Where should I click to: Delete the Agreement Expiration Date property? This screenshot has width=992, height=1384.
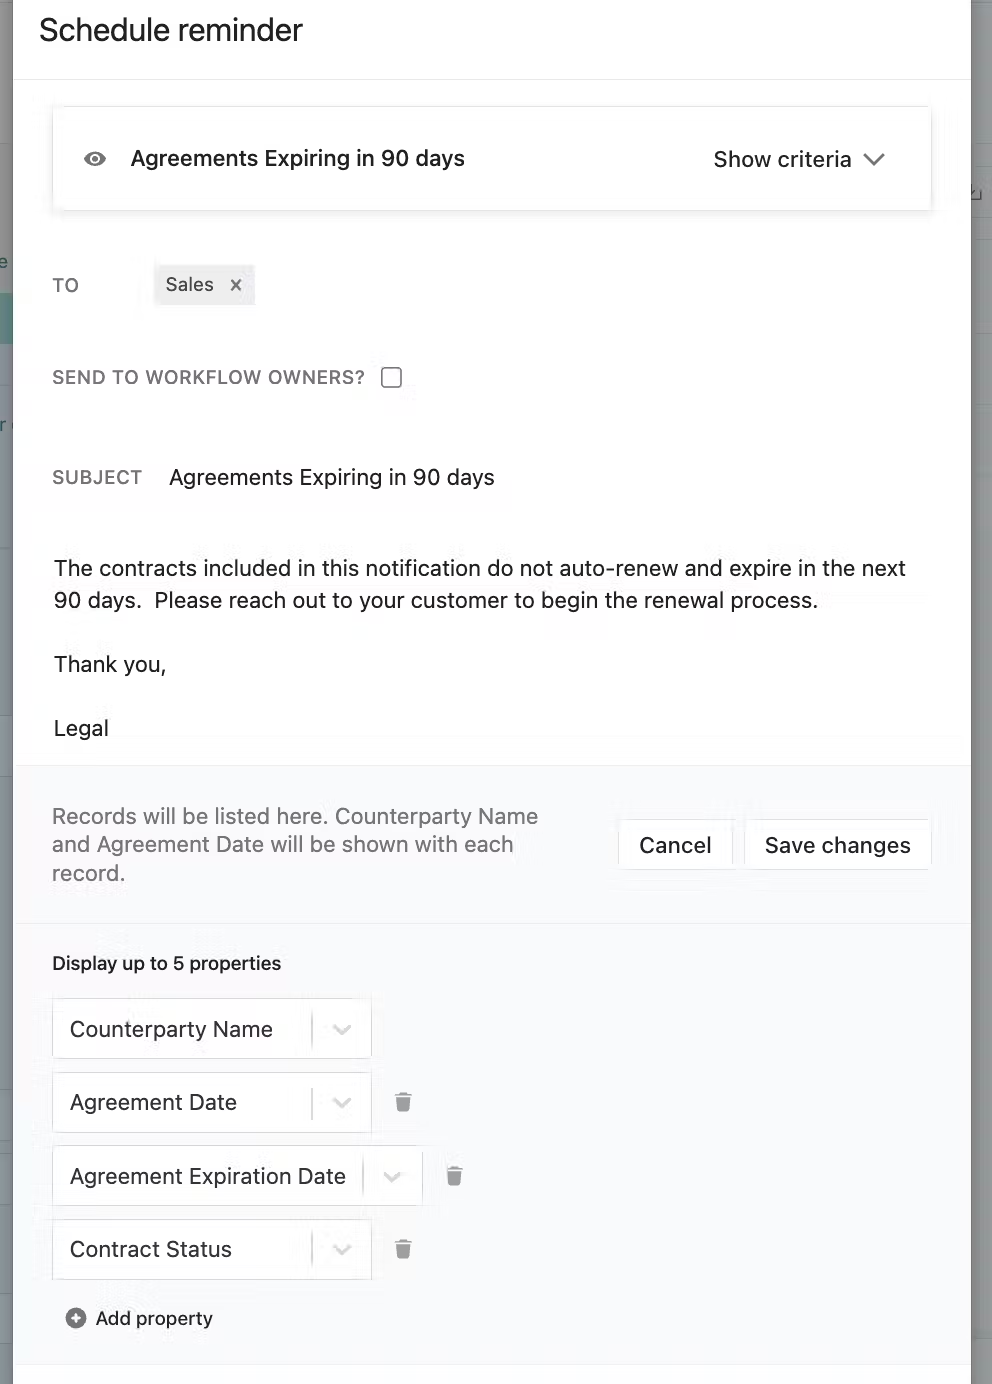coord(454,1176)
